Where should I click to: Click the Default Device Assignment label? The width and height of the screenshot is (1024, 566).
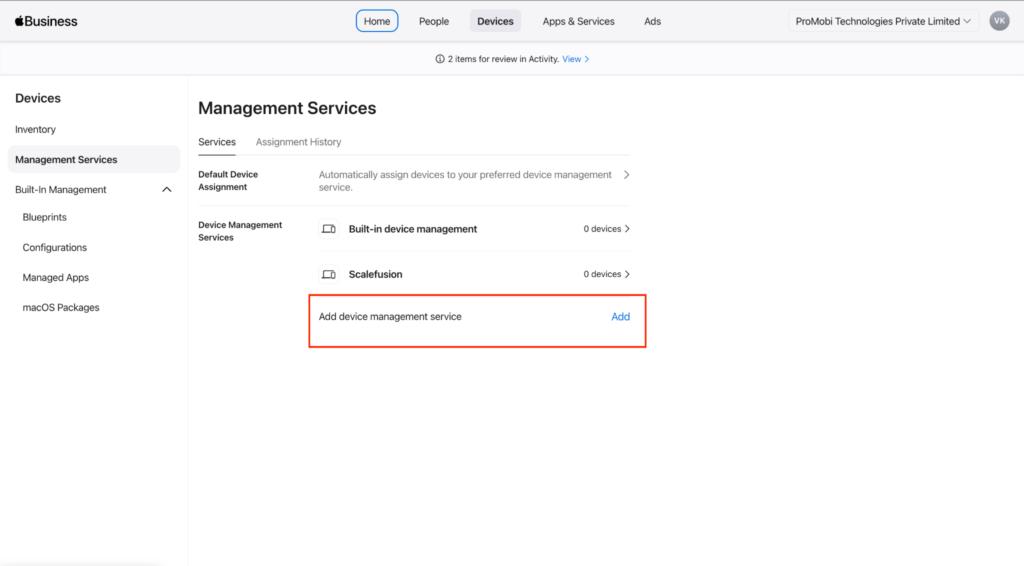point(228,181)
